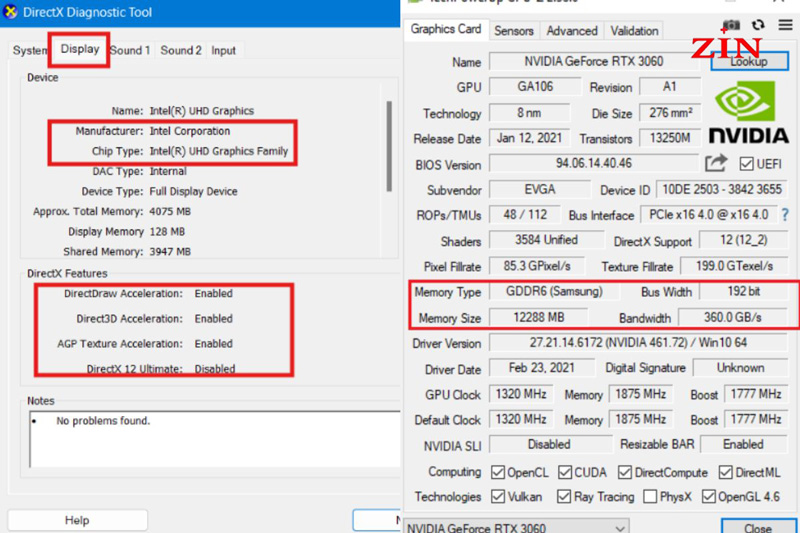Enable the PhysX checkbox
The image size is (800, 533).
pyautogui.click(x=650, y=496)
